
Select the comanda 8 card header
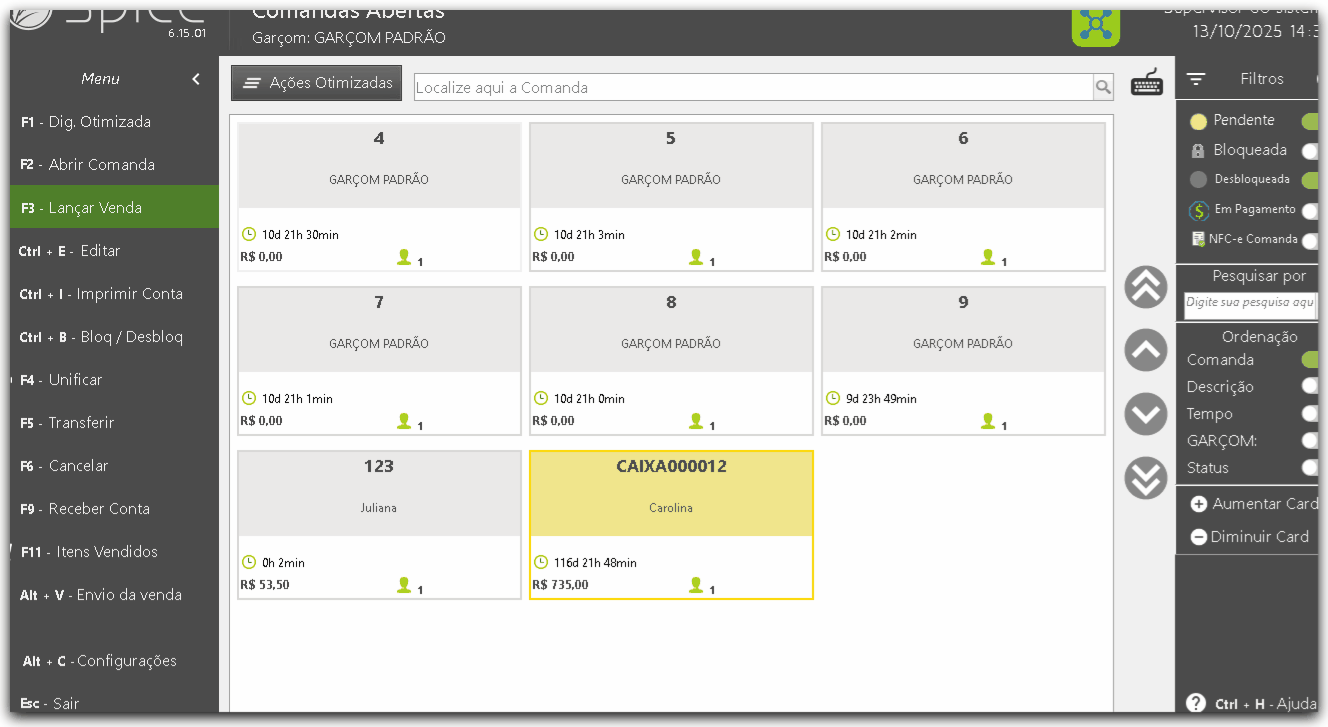(x=671, y=330)
